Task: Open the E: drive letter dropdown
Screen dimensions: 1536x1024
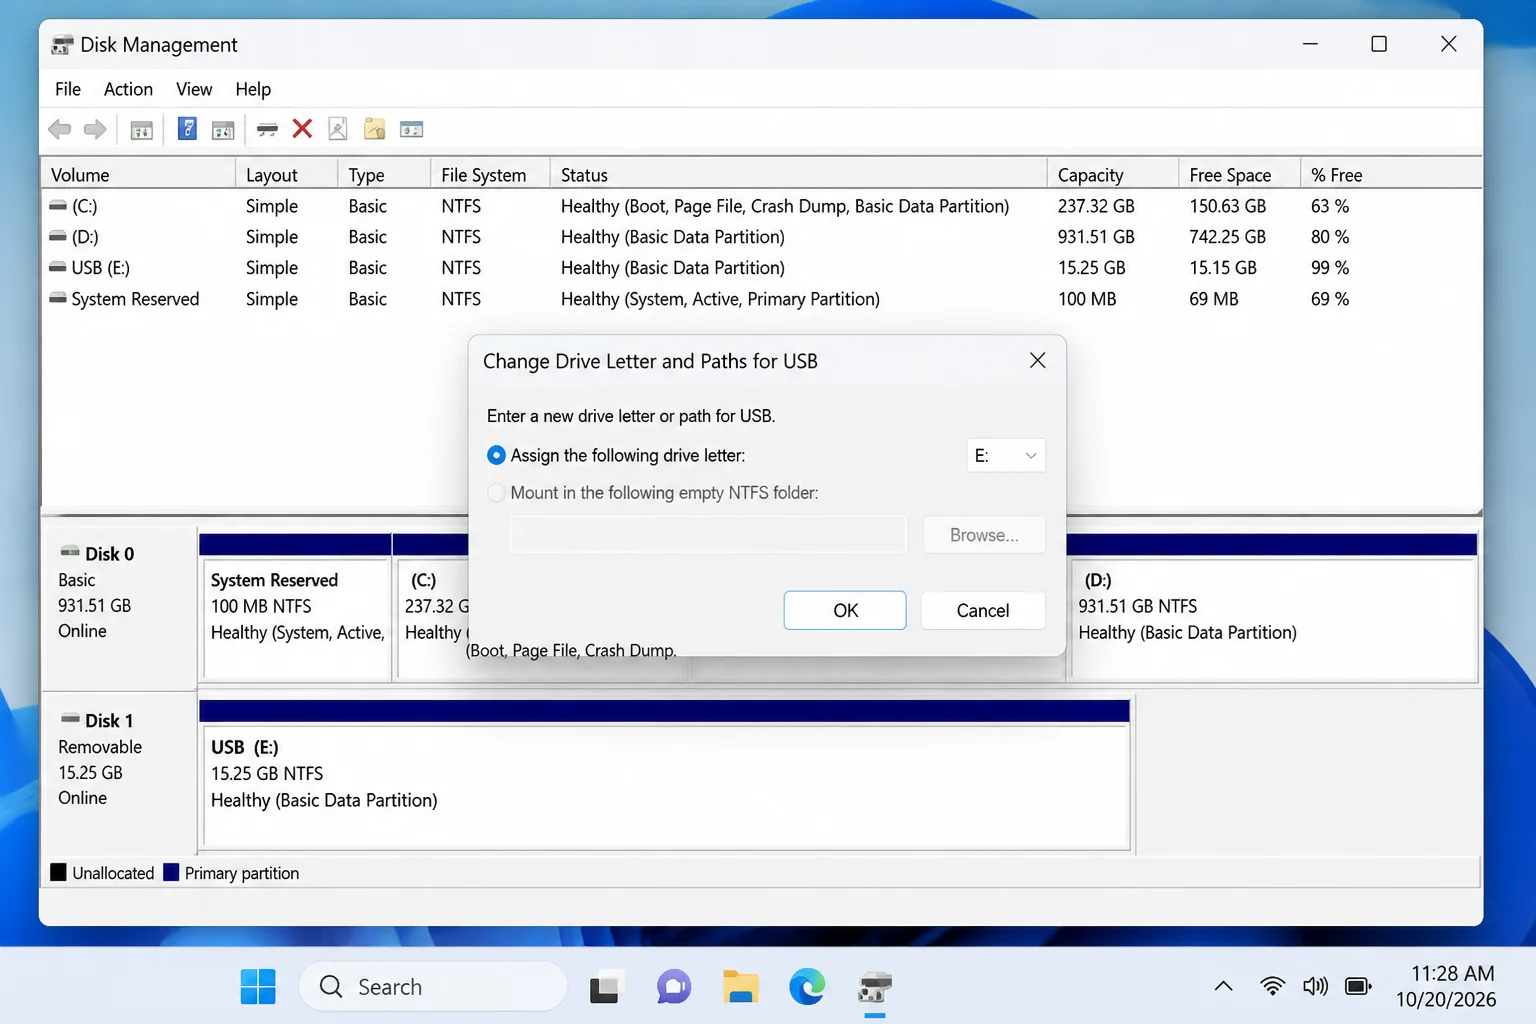Action: pyautogui.click(x=1006, y=456)
